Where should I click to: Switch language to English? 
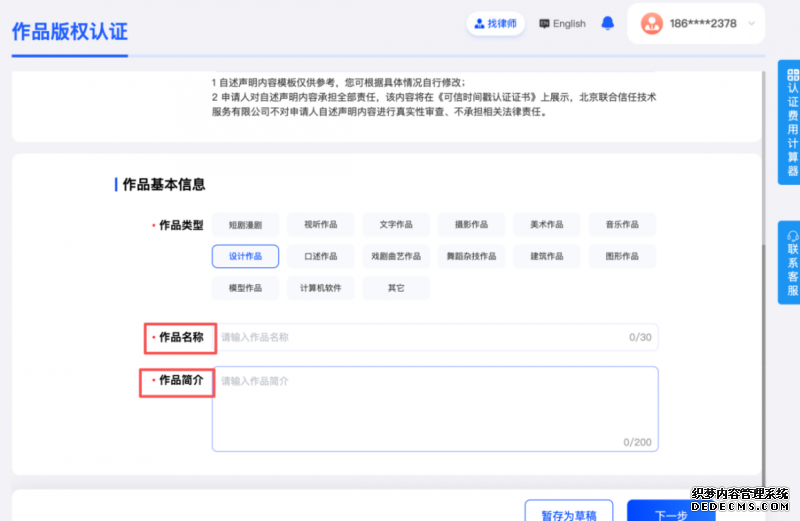(562, 23)
